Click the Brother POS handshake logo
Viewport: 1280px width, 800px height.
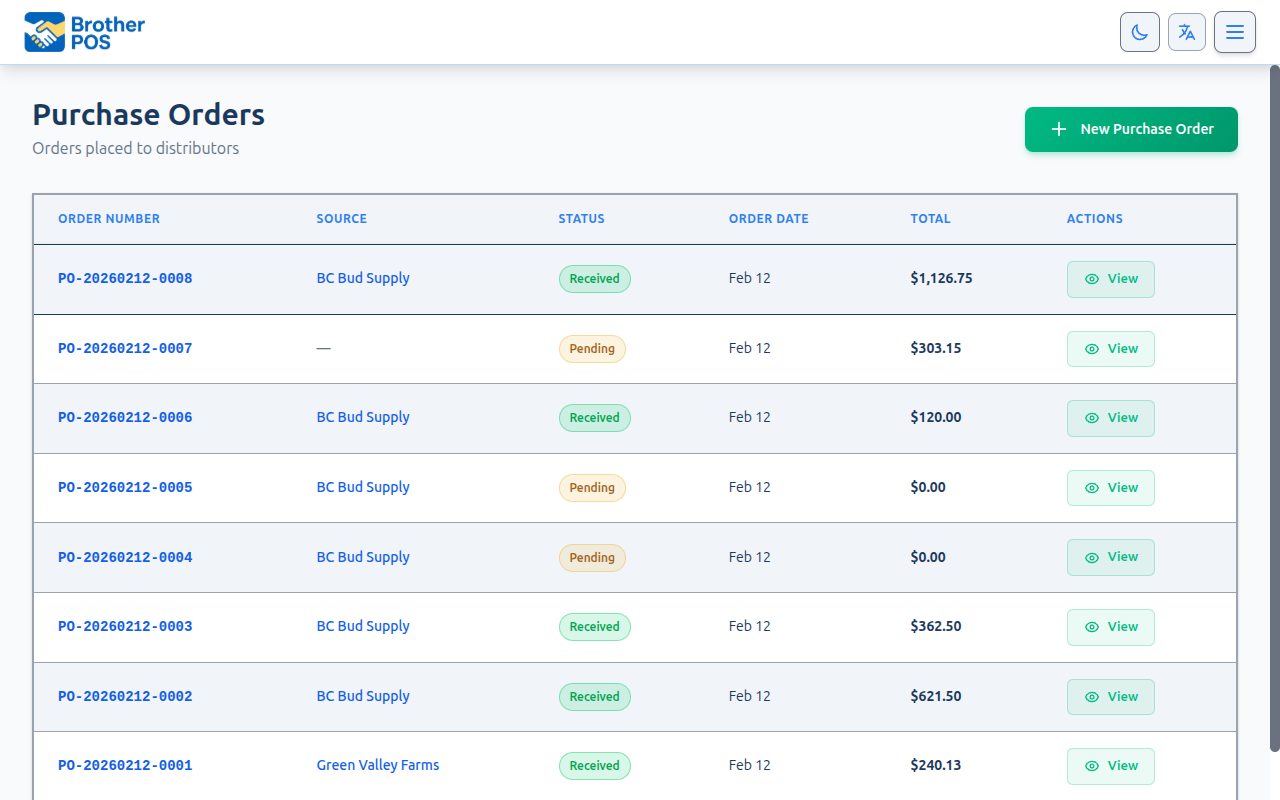click(44, 33)
